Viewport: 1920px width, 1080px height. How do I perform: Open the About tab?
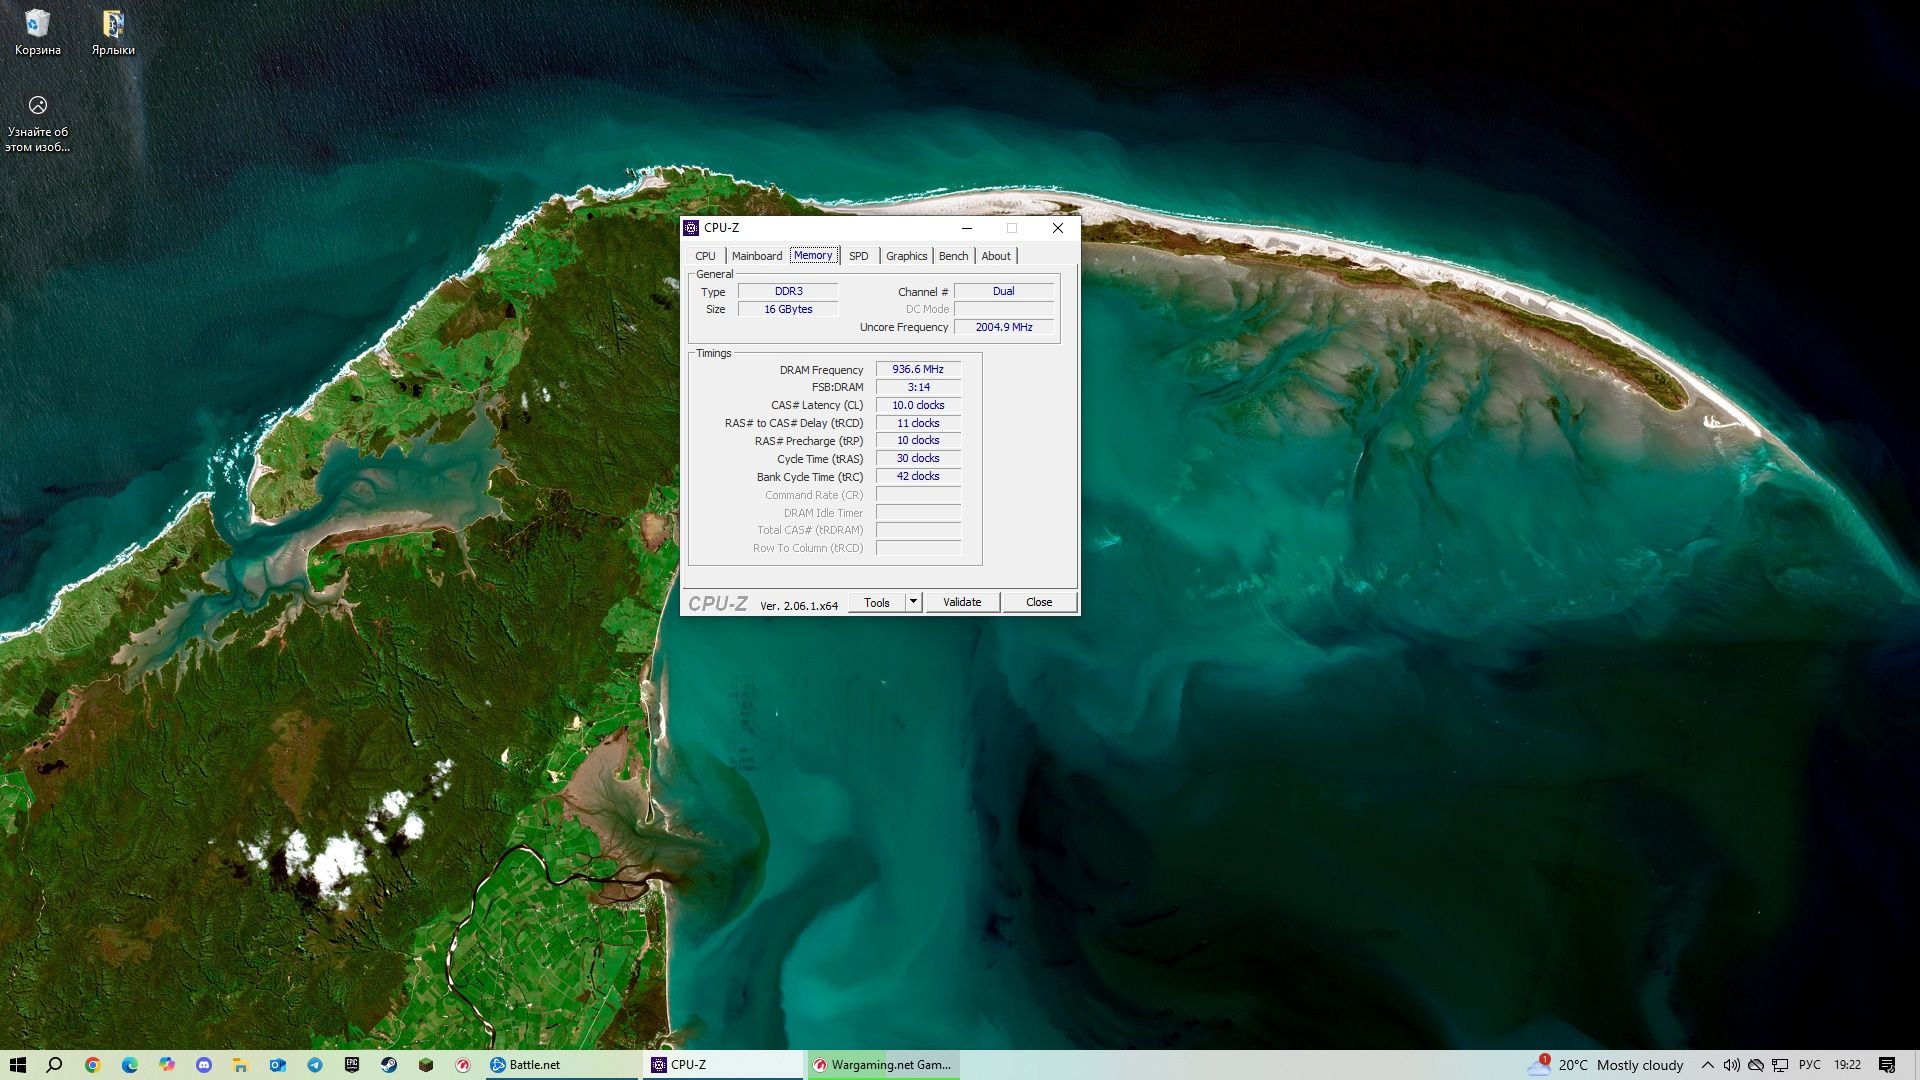point(996,256)
